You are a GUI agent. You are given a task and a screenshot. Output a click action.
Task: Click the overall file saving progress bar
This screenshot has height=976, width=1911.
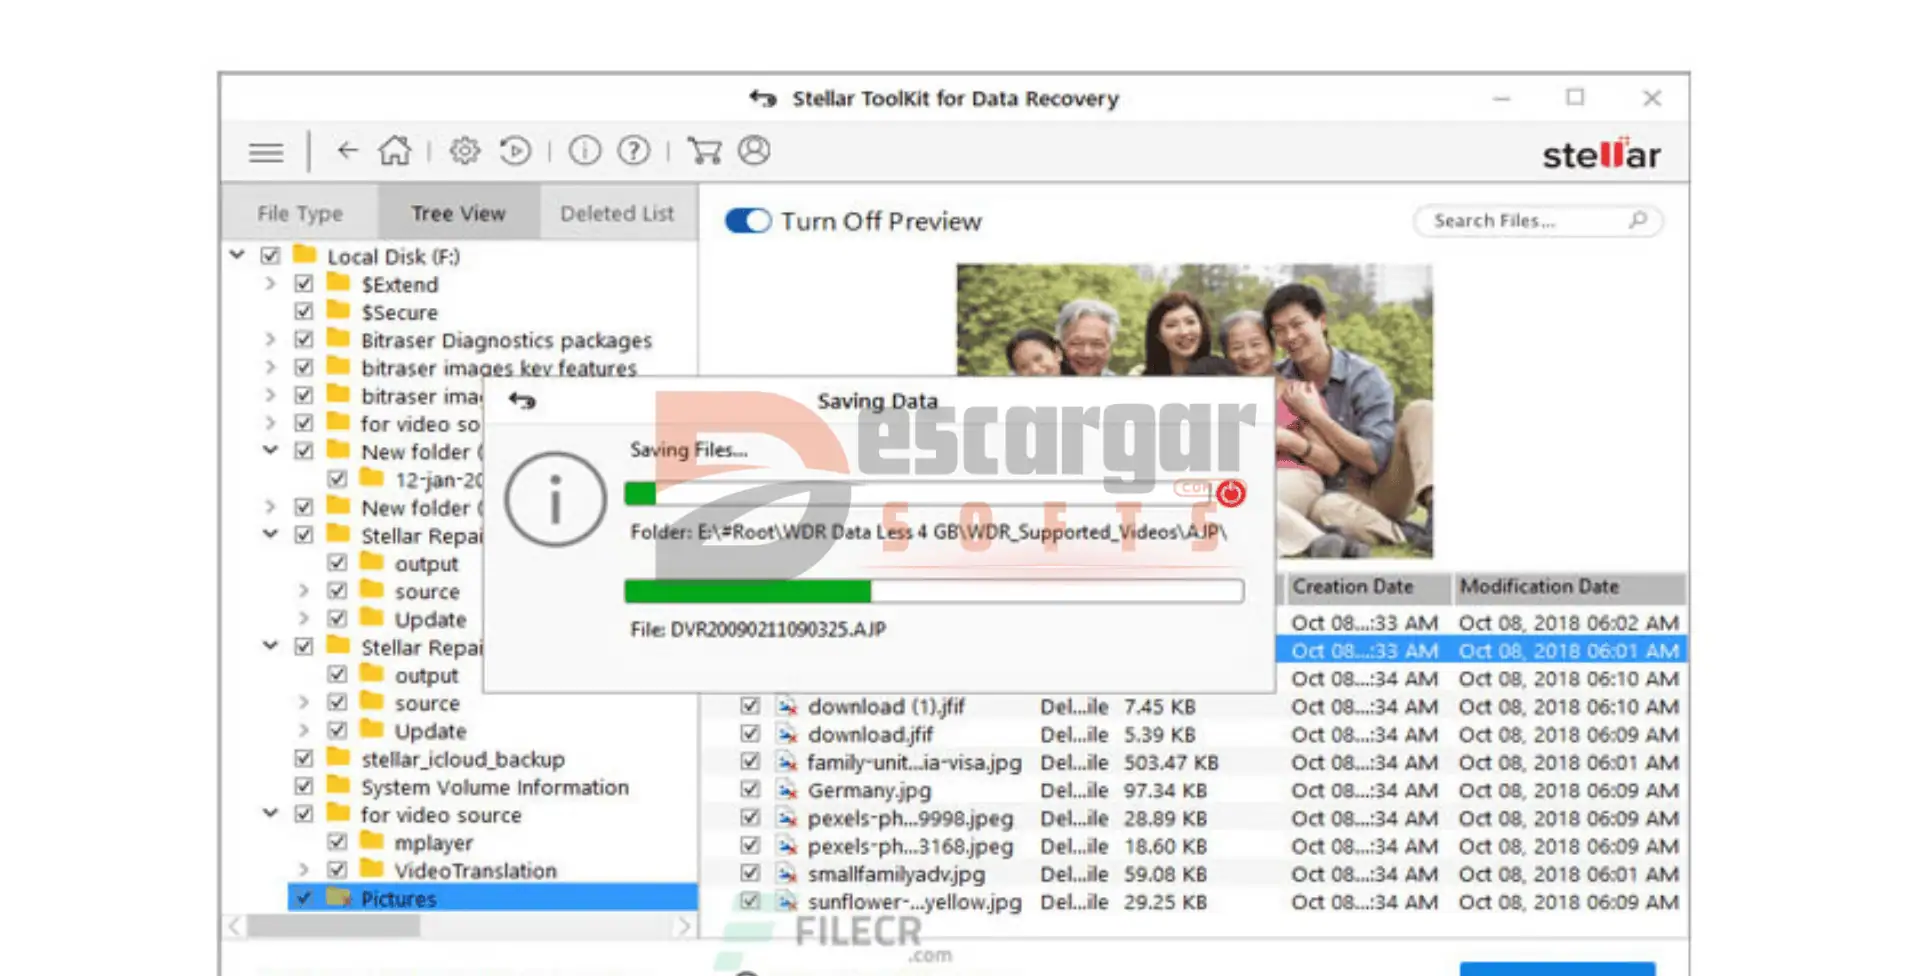(x=934, y=591)
